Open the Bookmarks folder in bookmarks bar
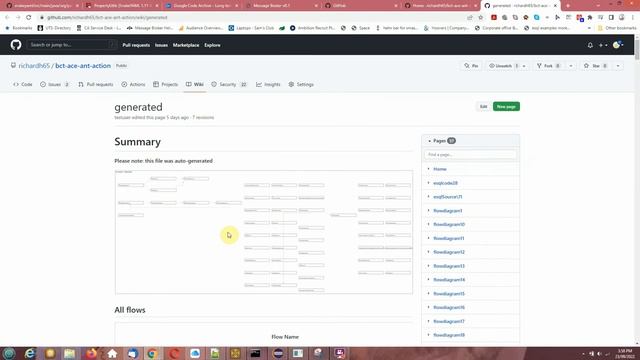This screenshot has height=360, width=640. (18, 28)
